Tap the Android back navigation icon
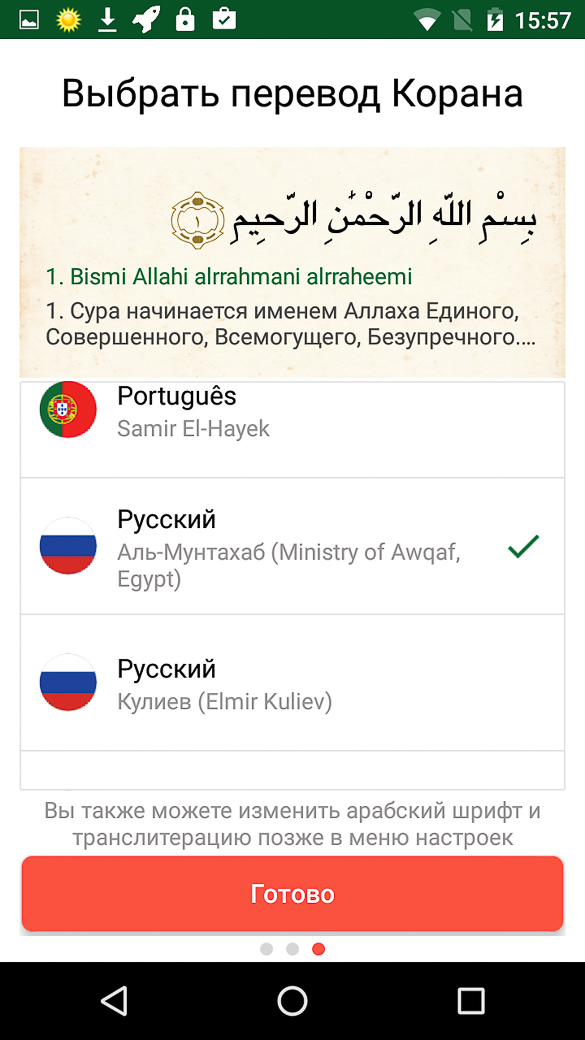Screen dimensions: 585x1040 tap(114, 1000)
